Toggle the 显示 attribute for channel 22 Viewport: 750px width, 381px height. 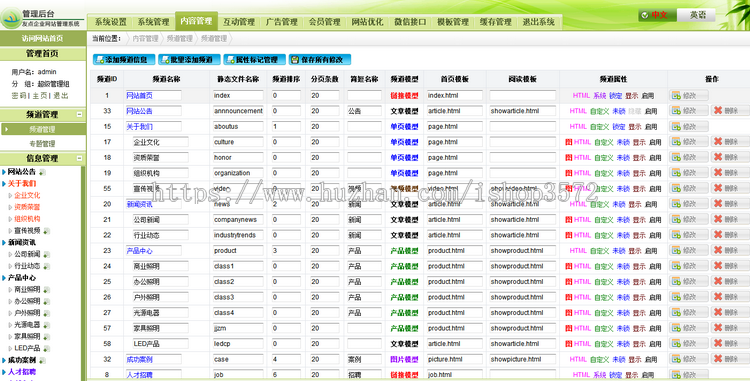639,235
